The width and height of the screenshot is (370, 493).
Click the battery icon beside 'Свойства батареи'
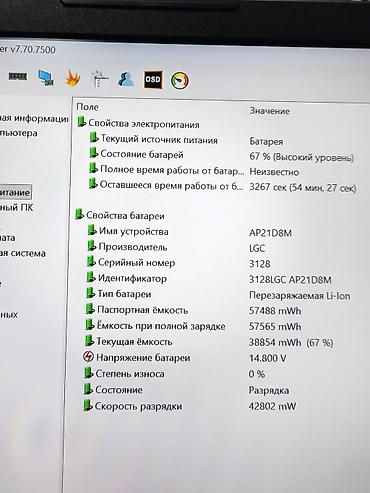pyautogui.click(x=79, y=214)
